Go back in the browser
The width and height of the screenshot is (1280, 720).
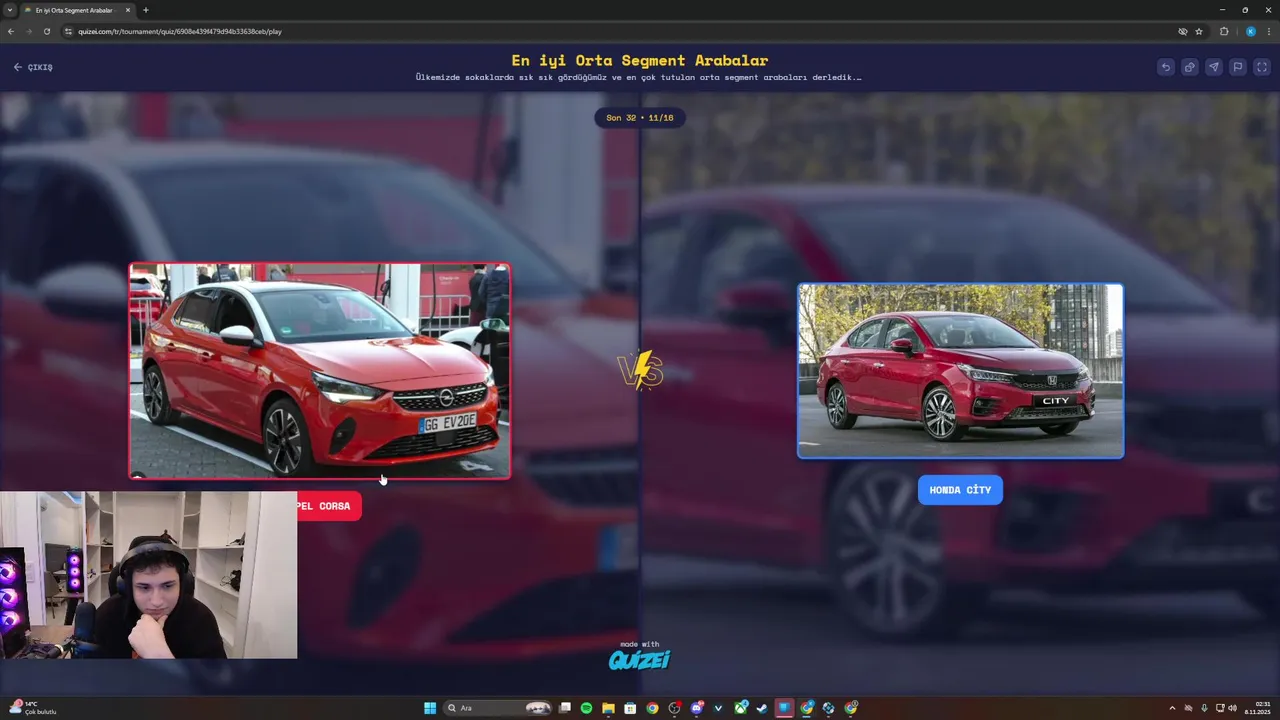pos(11,31)
